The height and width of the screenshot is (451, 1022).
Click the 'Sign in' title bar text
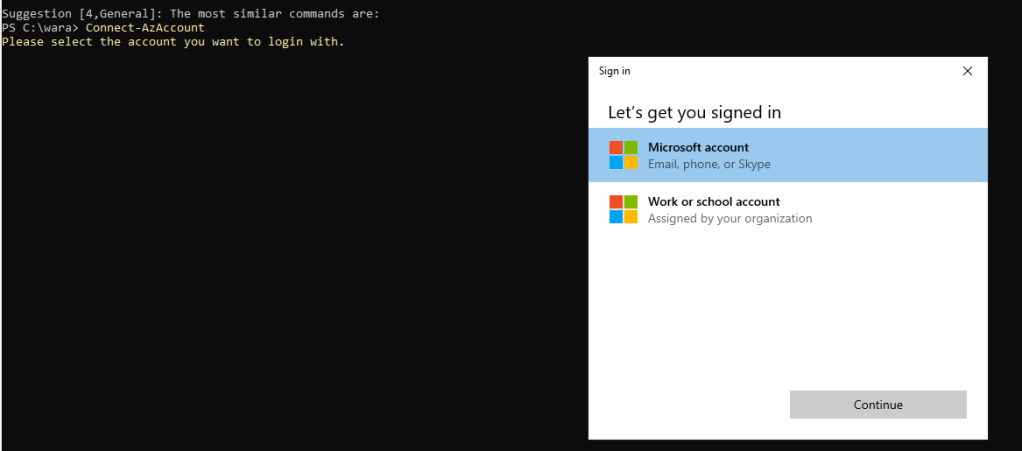click(x=614, y=71)
